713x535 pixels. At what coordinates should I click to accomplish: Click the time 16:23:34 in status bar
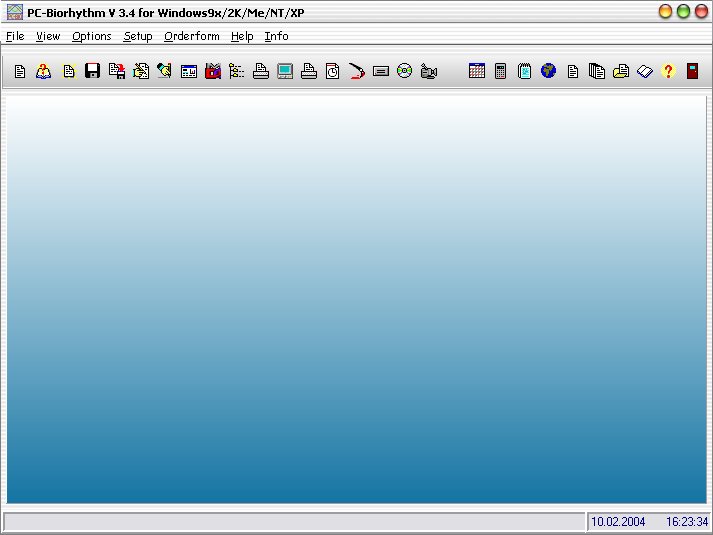click(687, 521)
